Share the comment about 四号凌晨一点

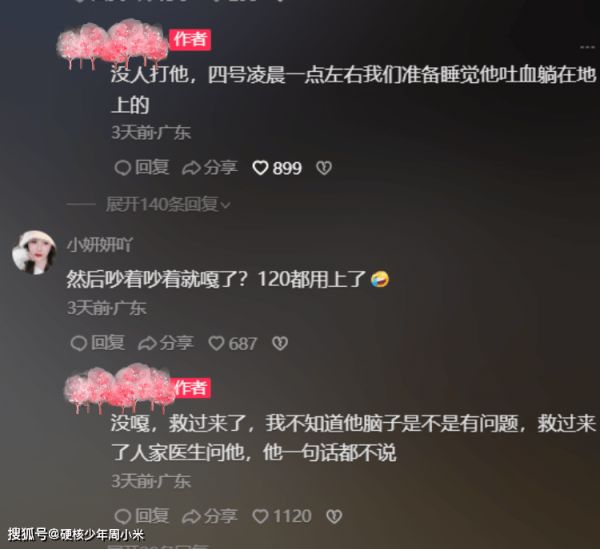pyautogui.click(x=210, y=168)
